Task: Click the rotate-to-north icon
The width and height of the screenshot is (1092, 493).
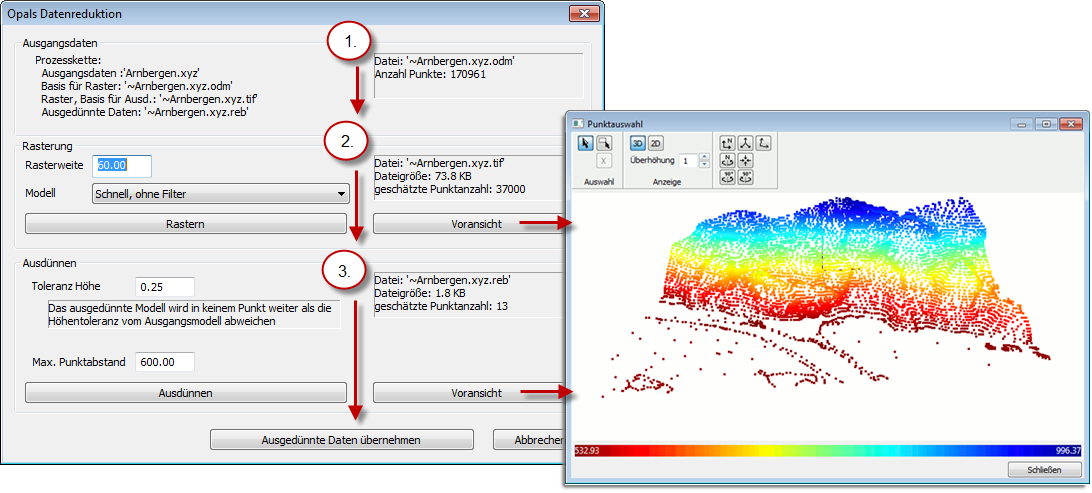Action: [725, 161]
